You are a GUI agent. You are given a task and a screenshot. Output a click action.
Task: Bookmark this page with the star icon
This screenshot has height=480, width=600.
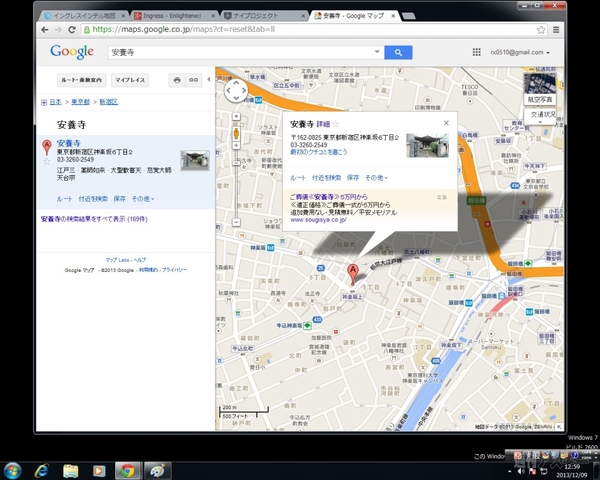tap(541, 29)
